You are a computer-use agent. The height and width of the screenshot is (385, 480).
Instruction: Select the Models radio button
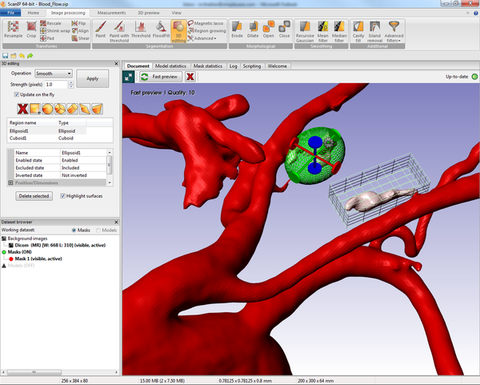click(x=98, y=230)
